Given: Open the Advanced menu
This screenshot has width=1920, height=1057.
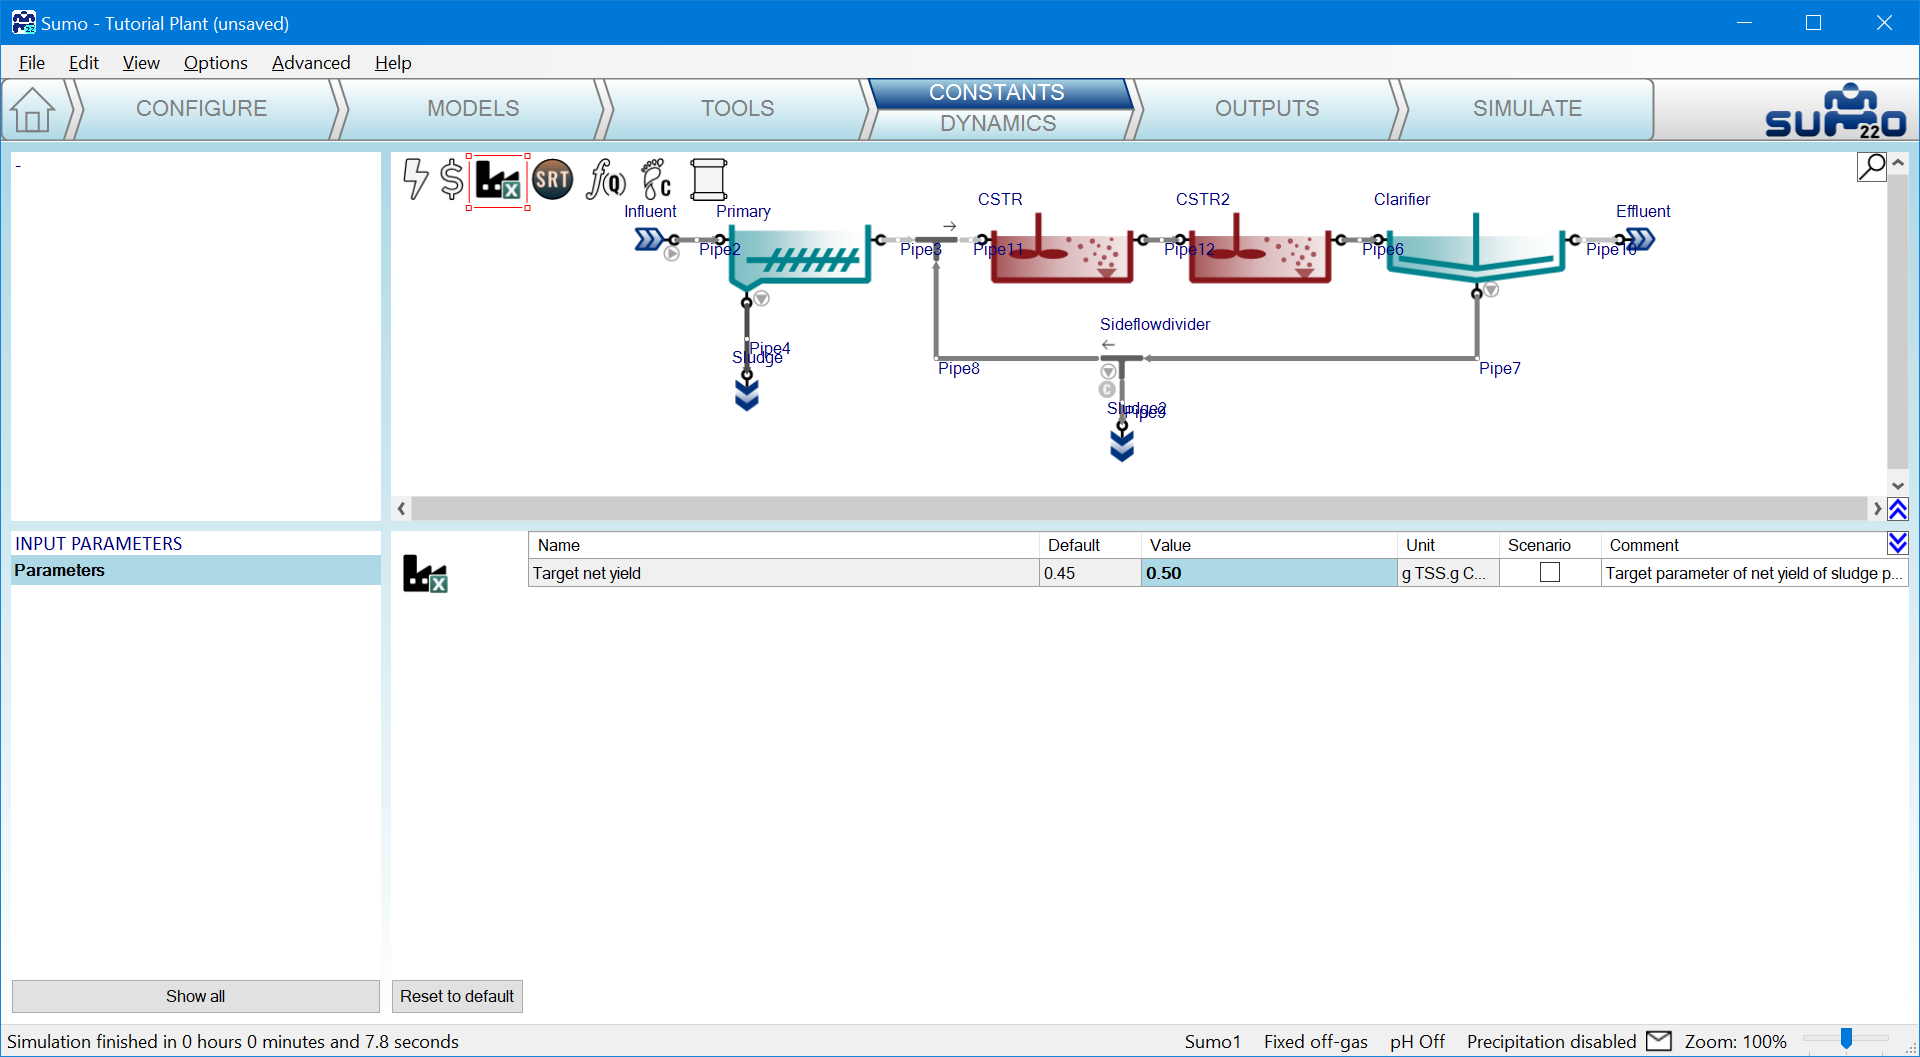Looking at the screenshot, I should (x=311, y=63).
